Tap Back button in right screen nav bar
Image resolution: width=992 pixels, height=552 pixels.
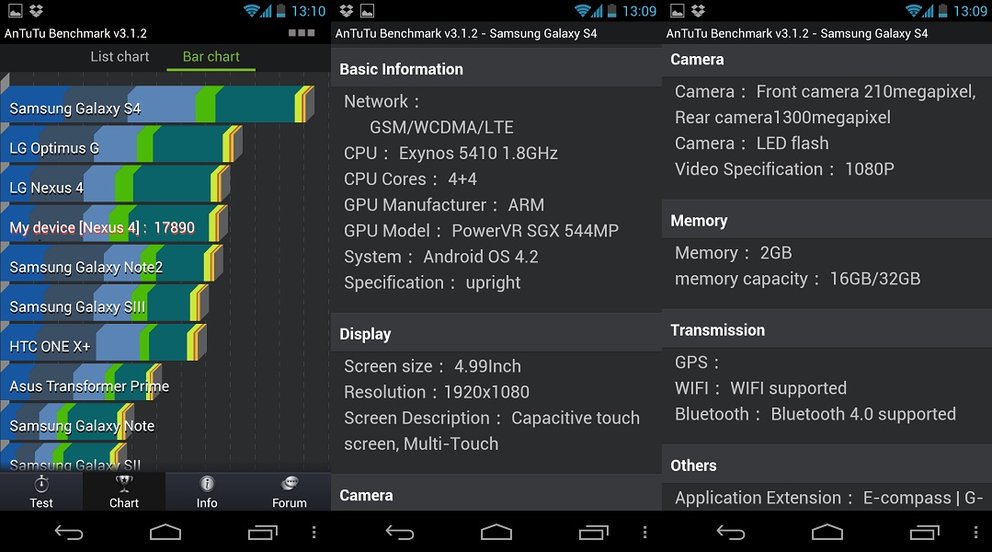(731, 533)
